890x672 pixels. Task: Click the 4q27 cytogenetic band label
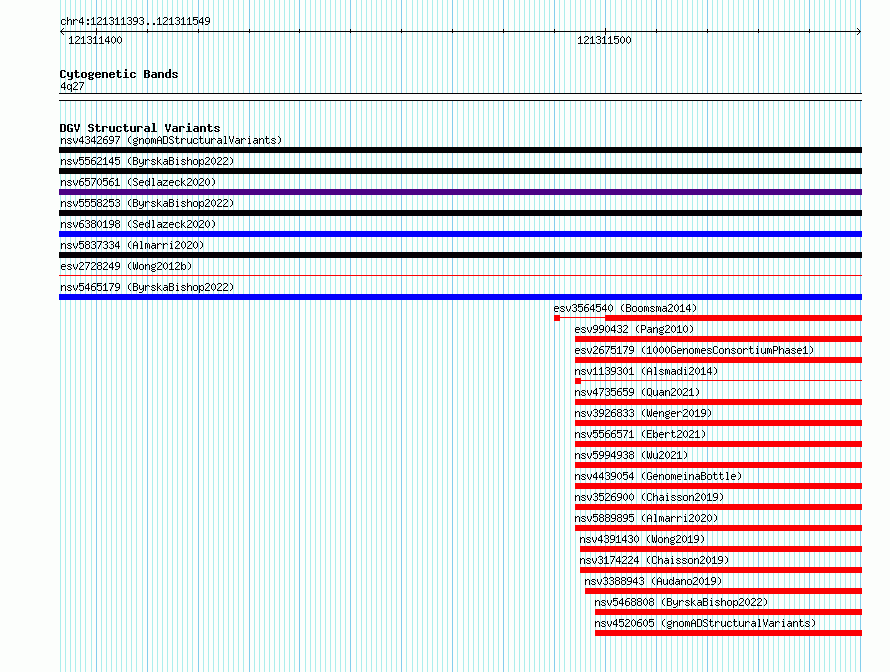72,86
